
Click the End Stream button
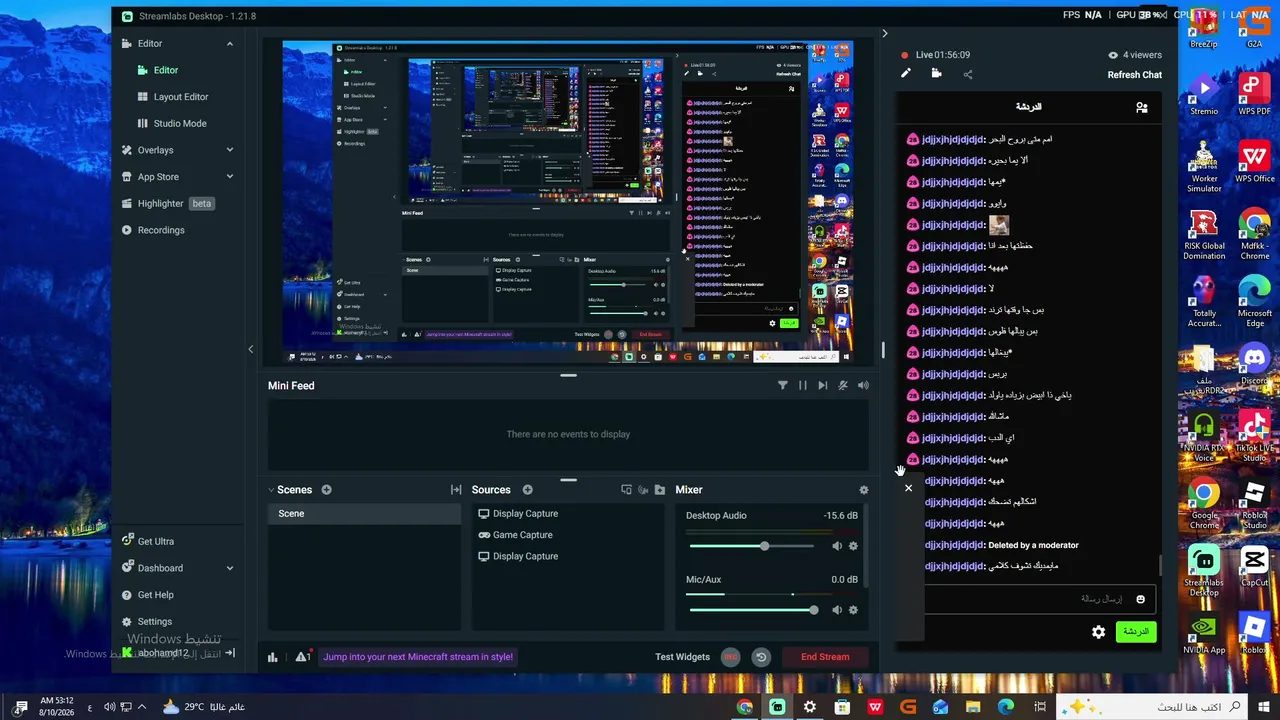coord(825,657)
